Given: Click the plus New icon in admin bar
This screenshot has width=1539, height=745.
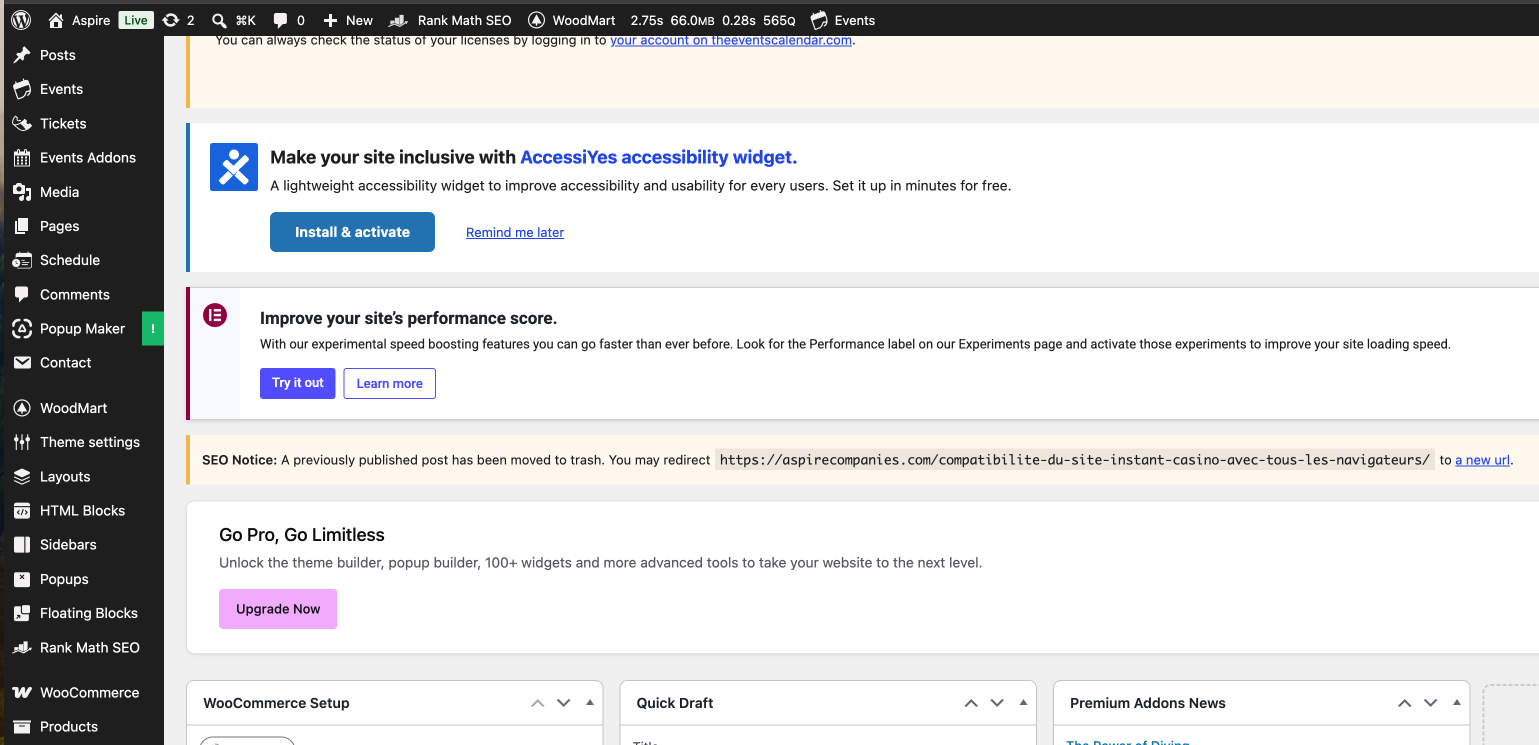Looking at the screenshot, I should (x=331, y=20).
